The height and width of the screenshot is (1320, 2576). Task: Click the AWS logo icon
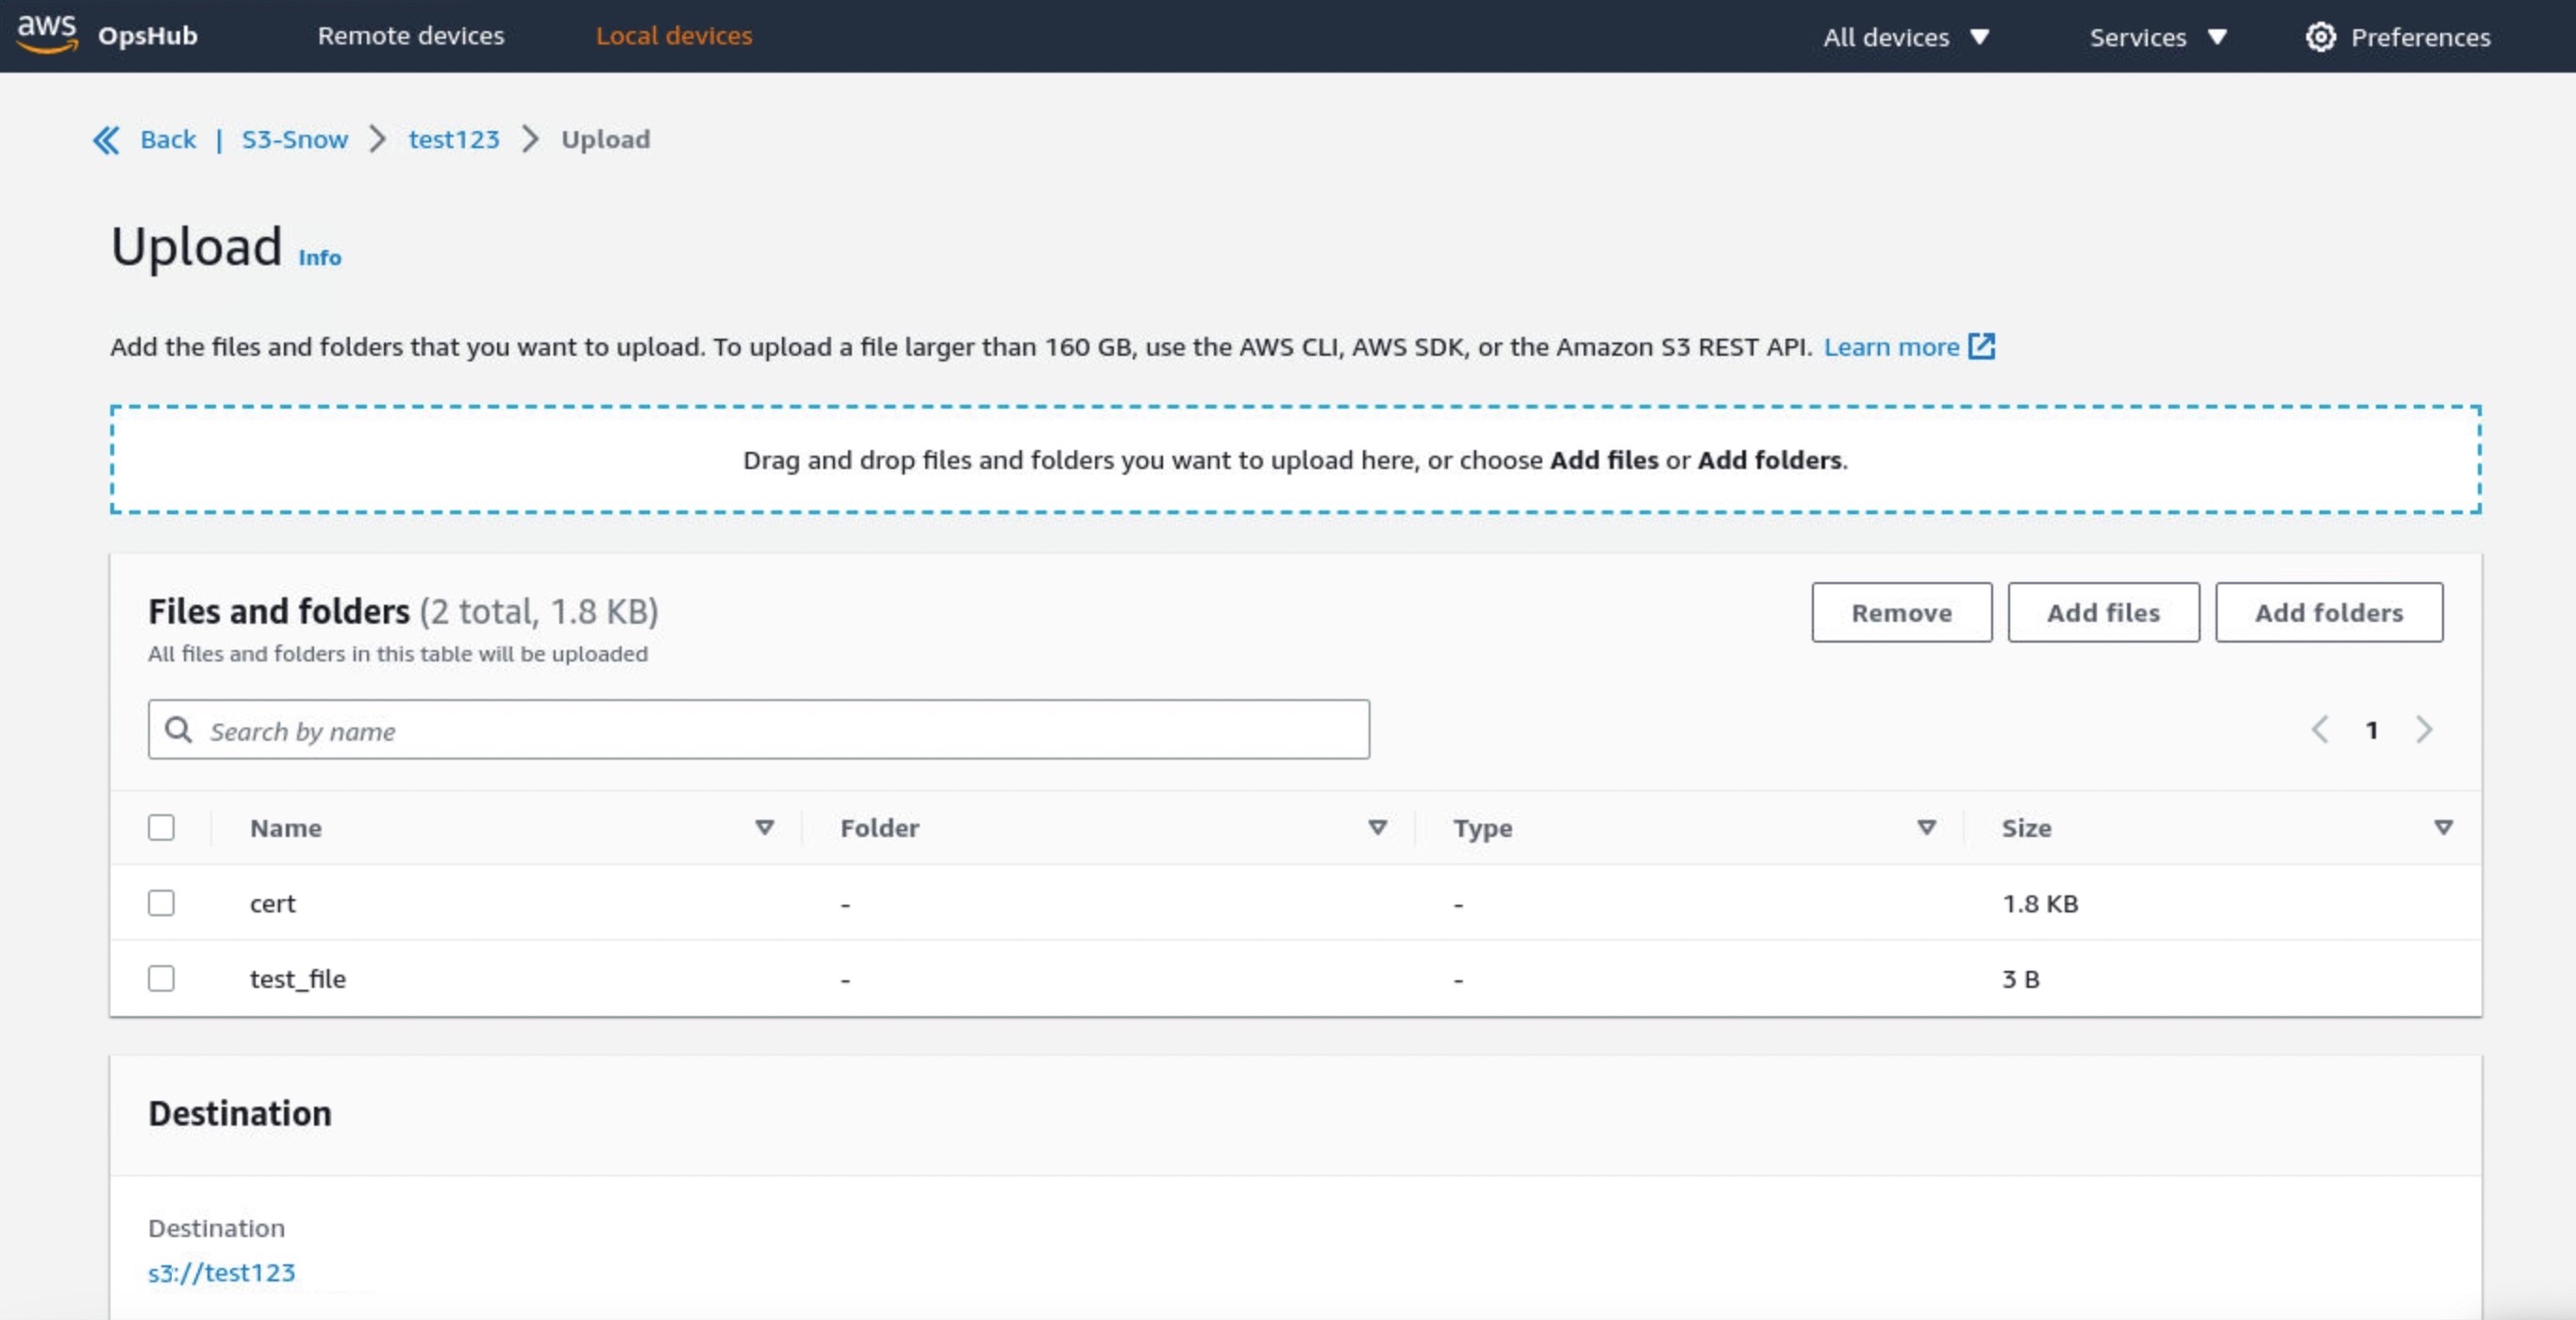pyautogui.click(x=47, y=35)
